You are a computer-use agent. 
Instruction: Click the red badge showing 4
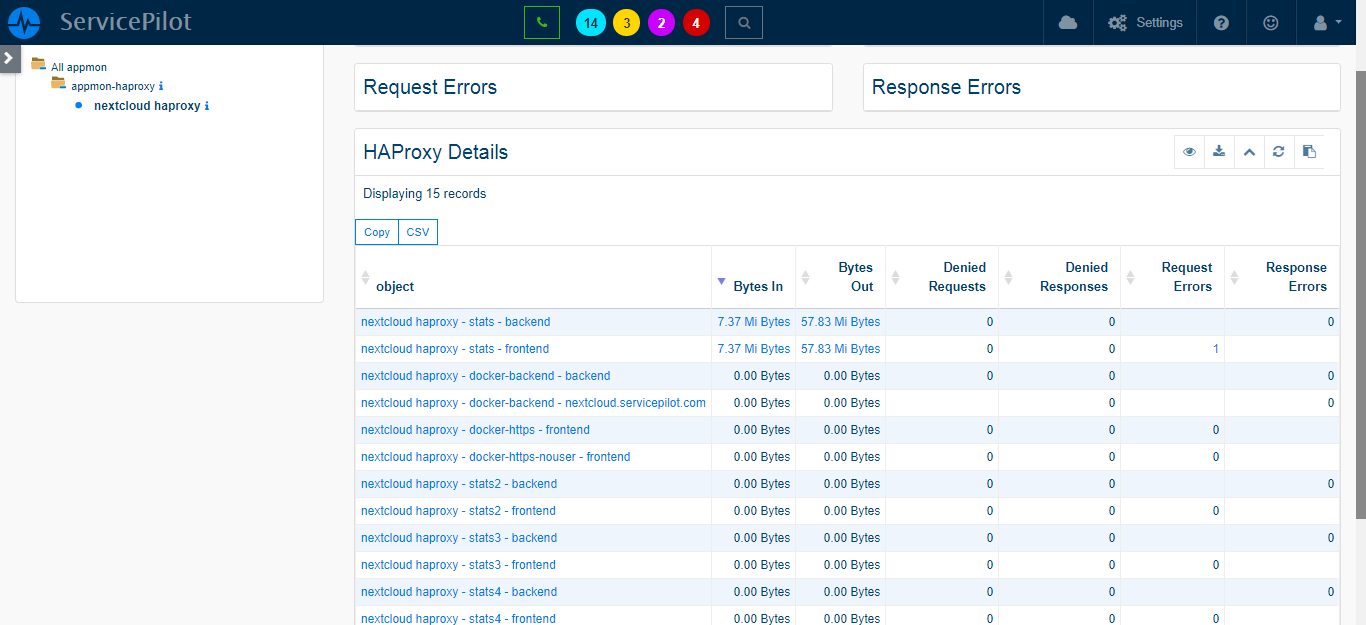pos(696,23)
